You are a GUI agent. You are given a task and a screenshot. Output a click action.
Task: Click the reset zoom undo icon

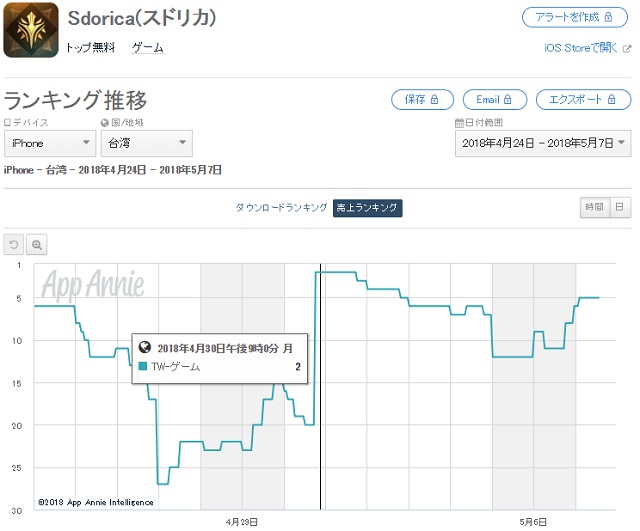pyautogui.click(x=15, y=244)
